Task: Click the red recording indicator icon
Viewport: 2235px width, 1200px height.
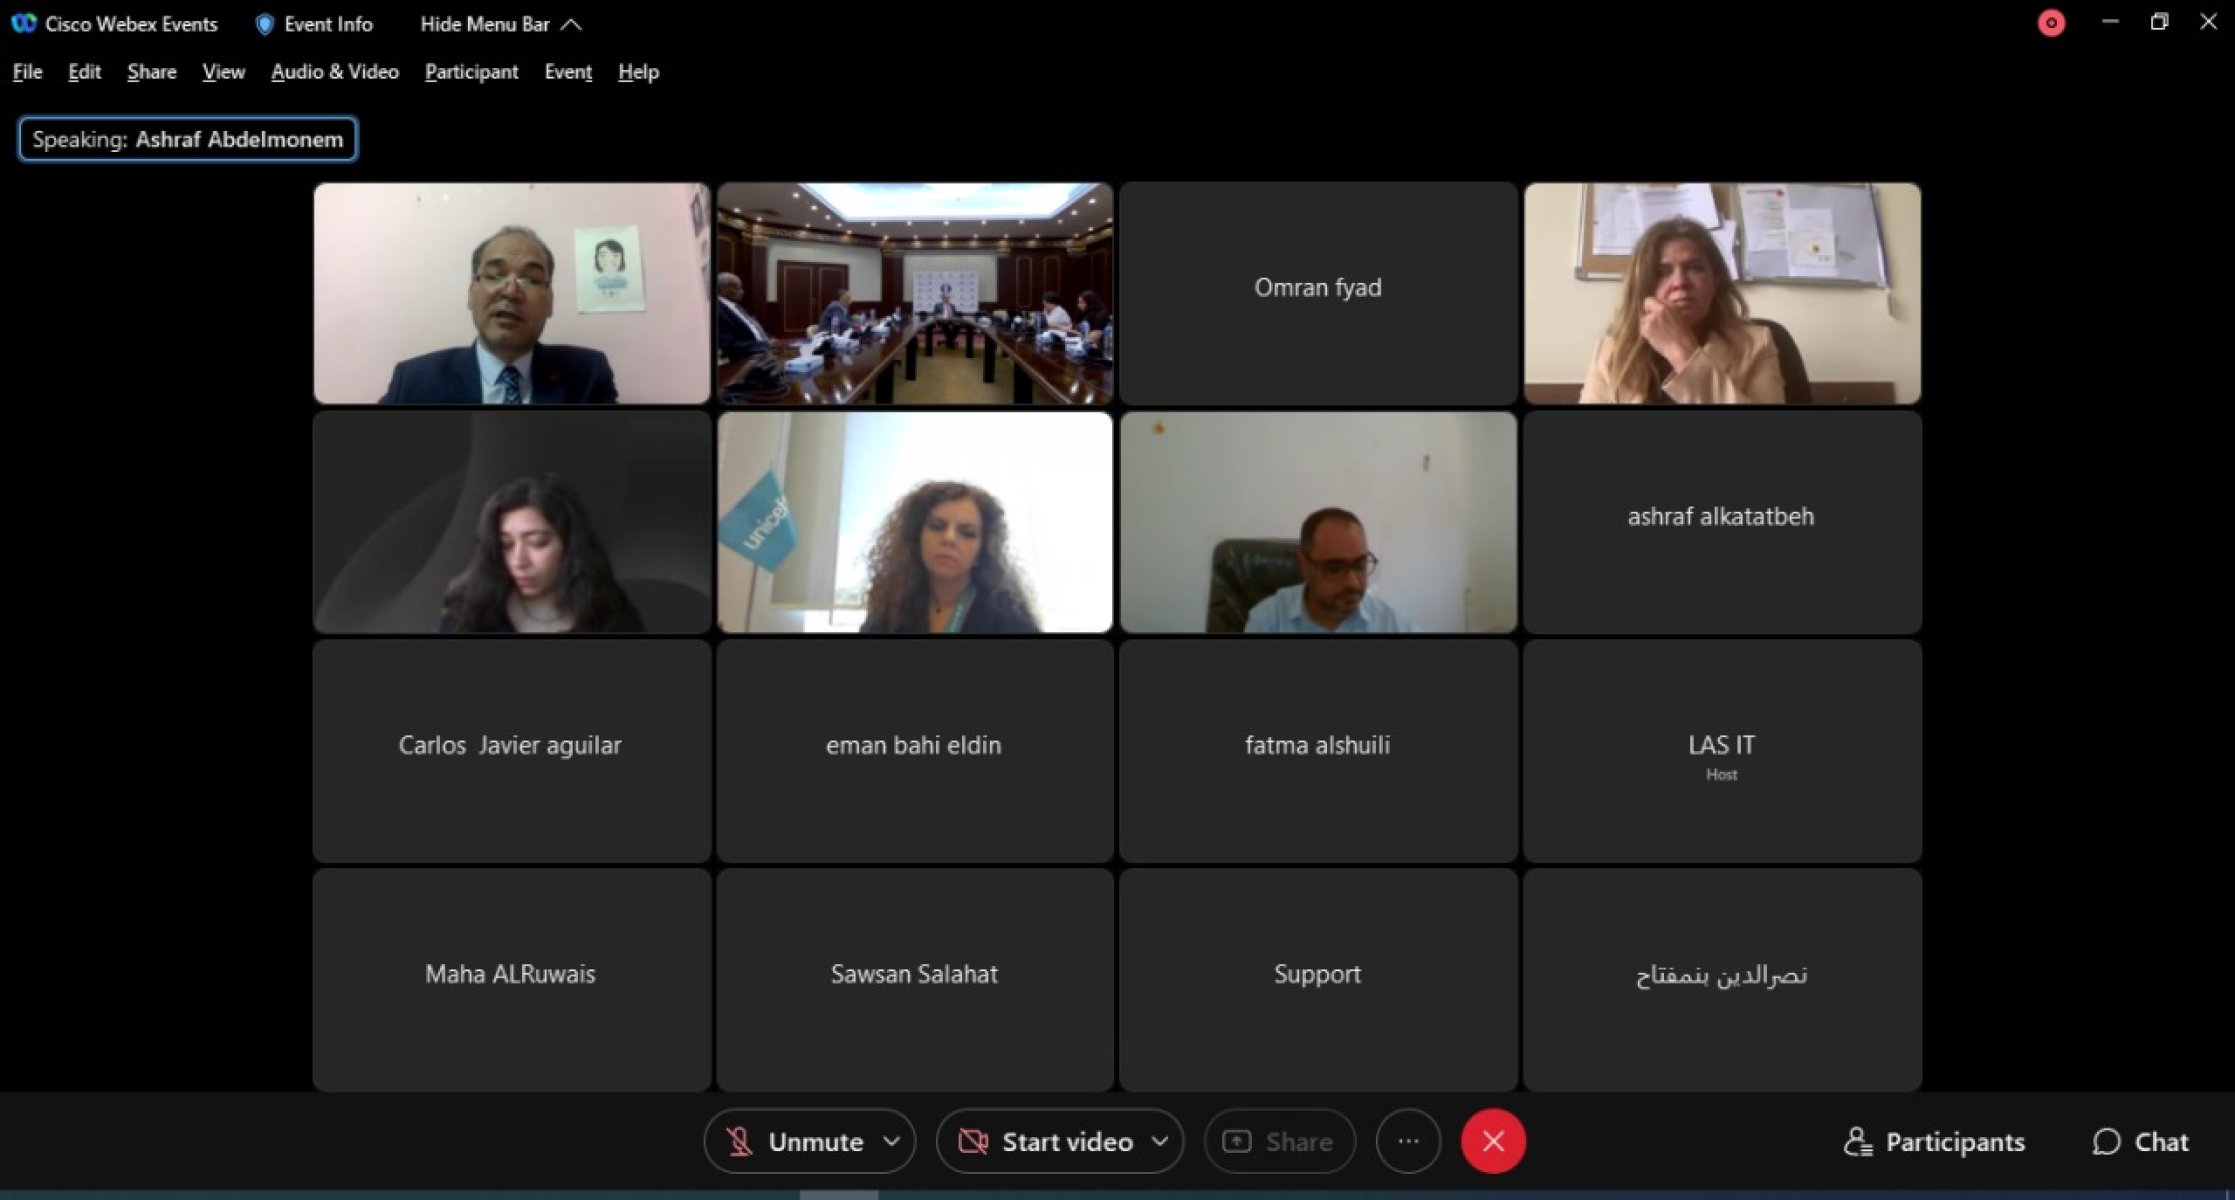Action: click(2051, 23)
